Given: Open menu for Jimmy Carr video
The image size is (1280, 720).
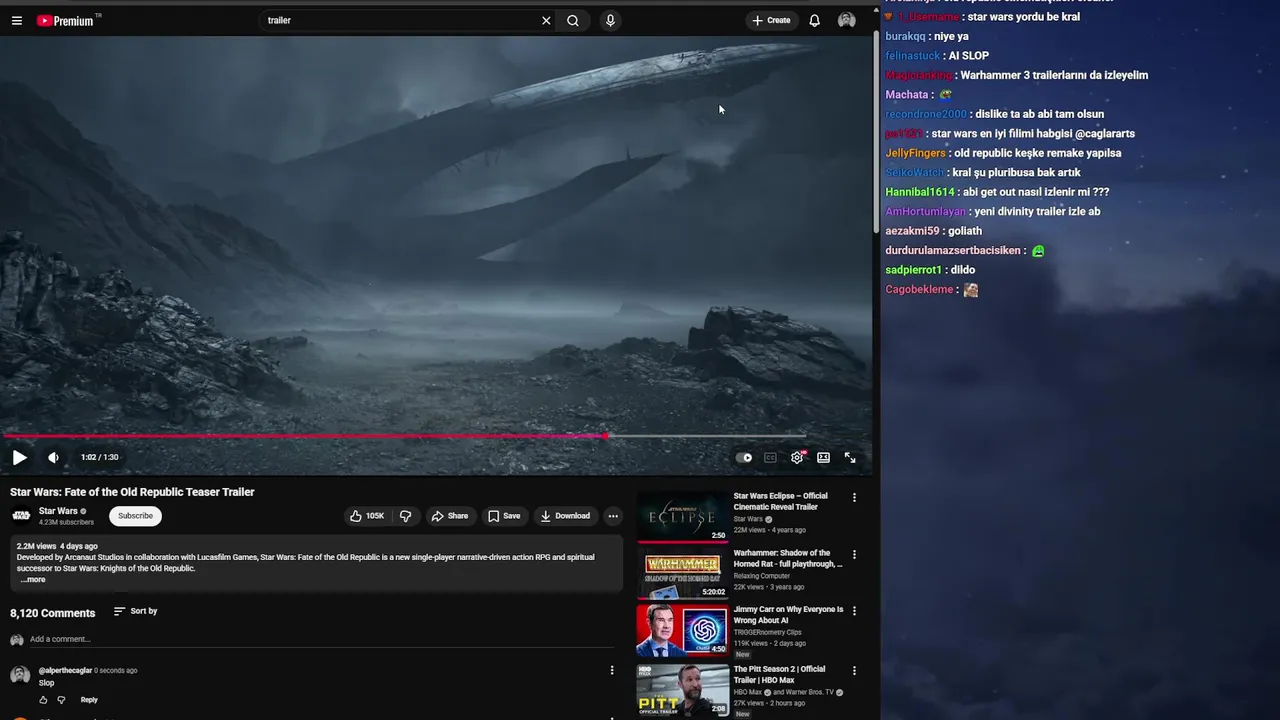Looking at the screenshot, I should (854, 611).
